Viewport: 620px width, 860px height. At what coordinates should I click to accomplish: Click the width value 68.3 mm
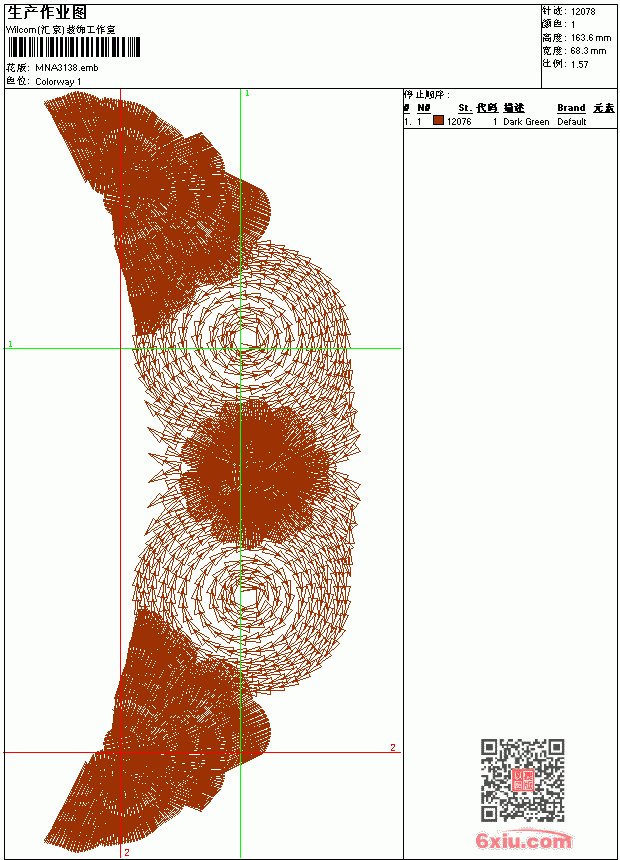coord(588,51)
